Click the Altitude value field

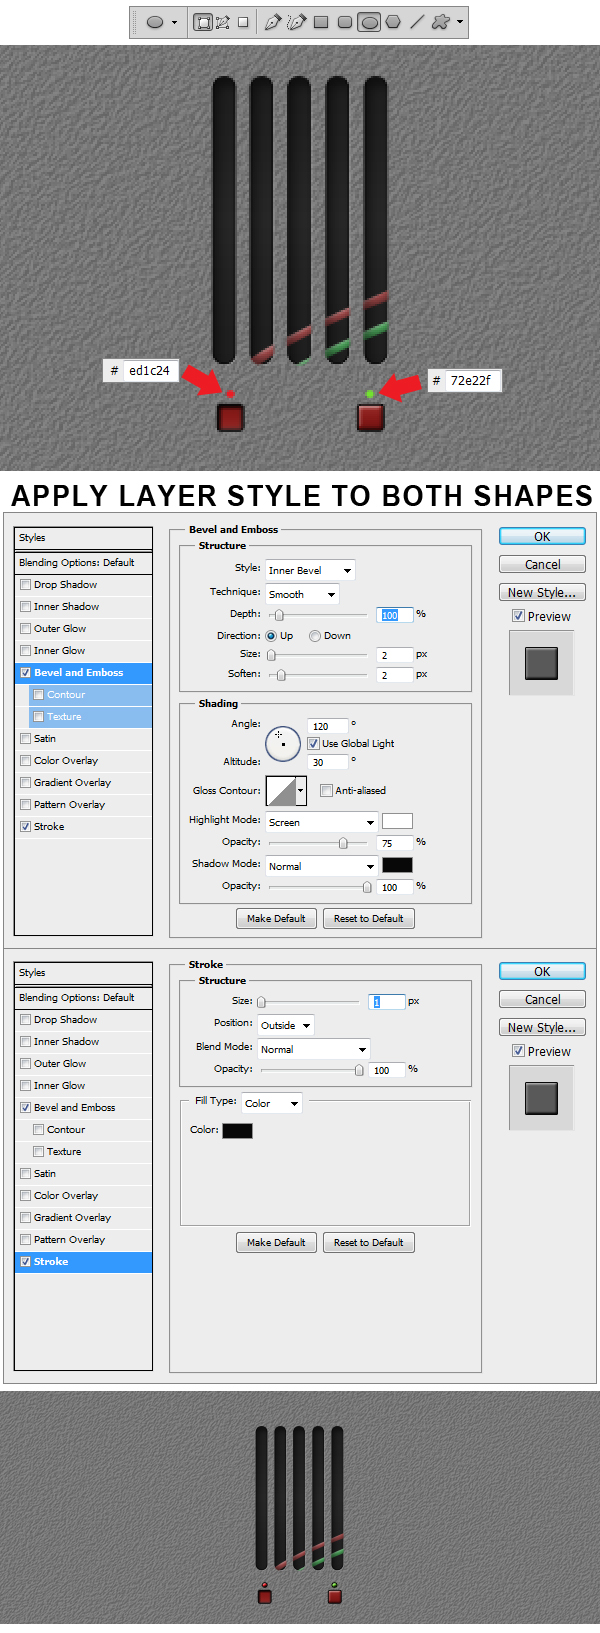[x=328, y=762]
